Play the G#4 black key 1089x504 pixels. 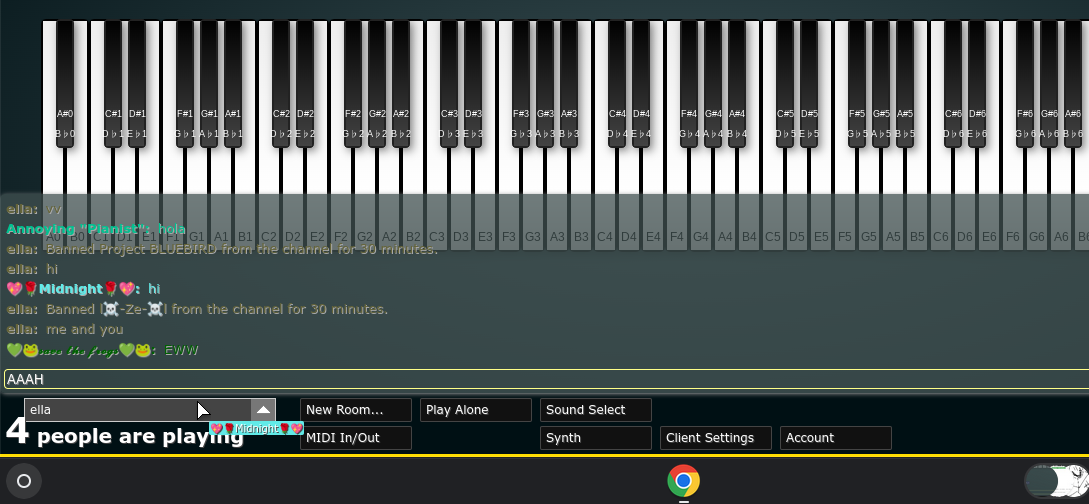[x=713, y=83]
